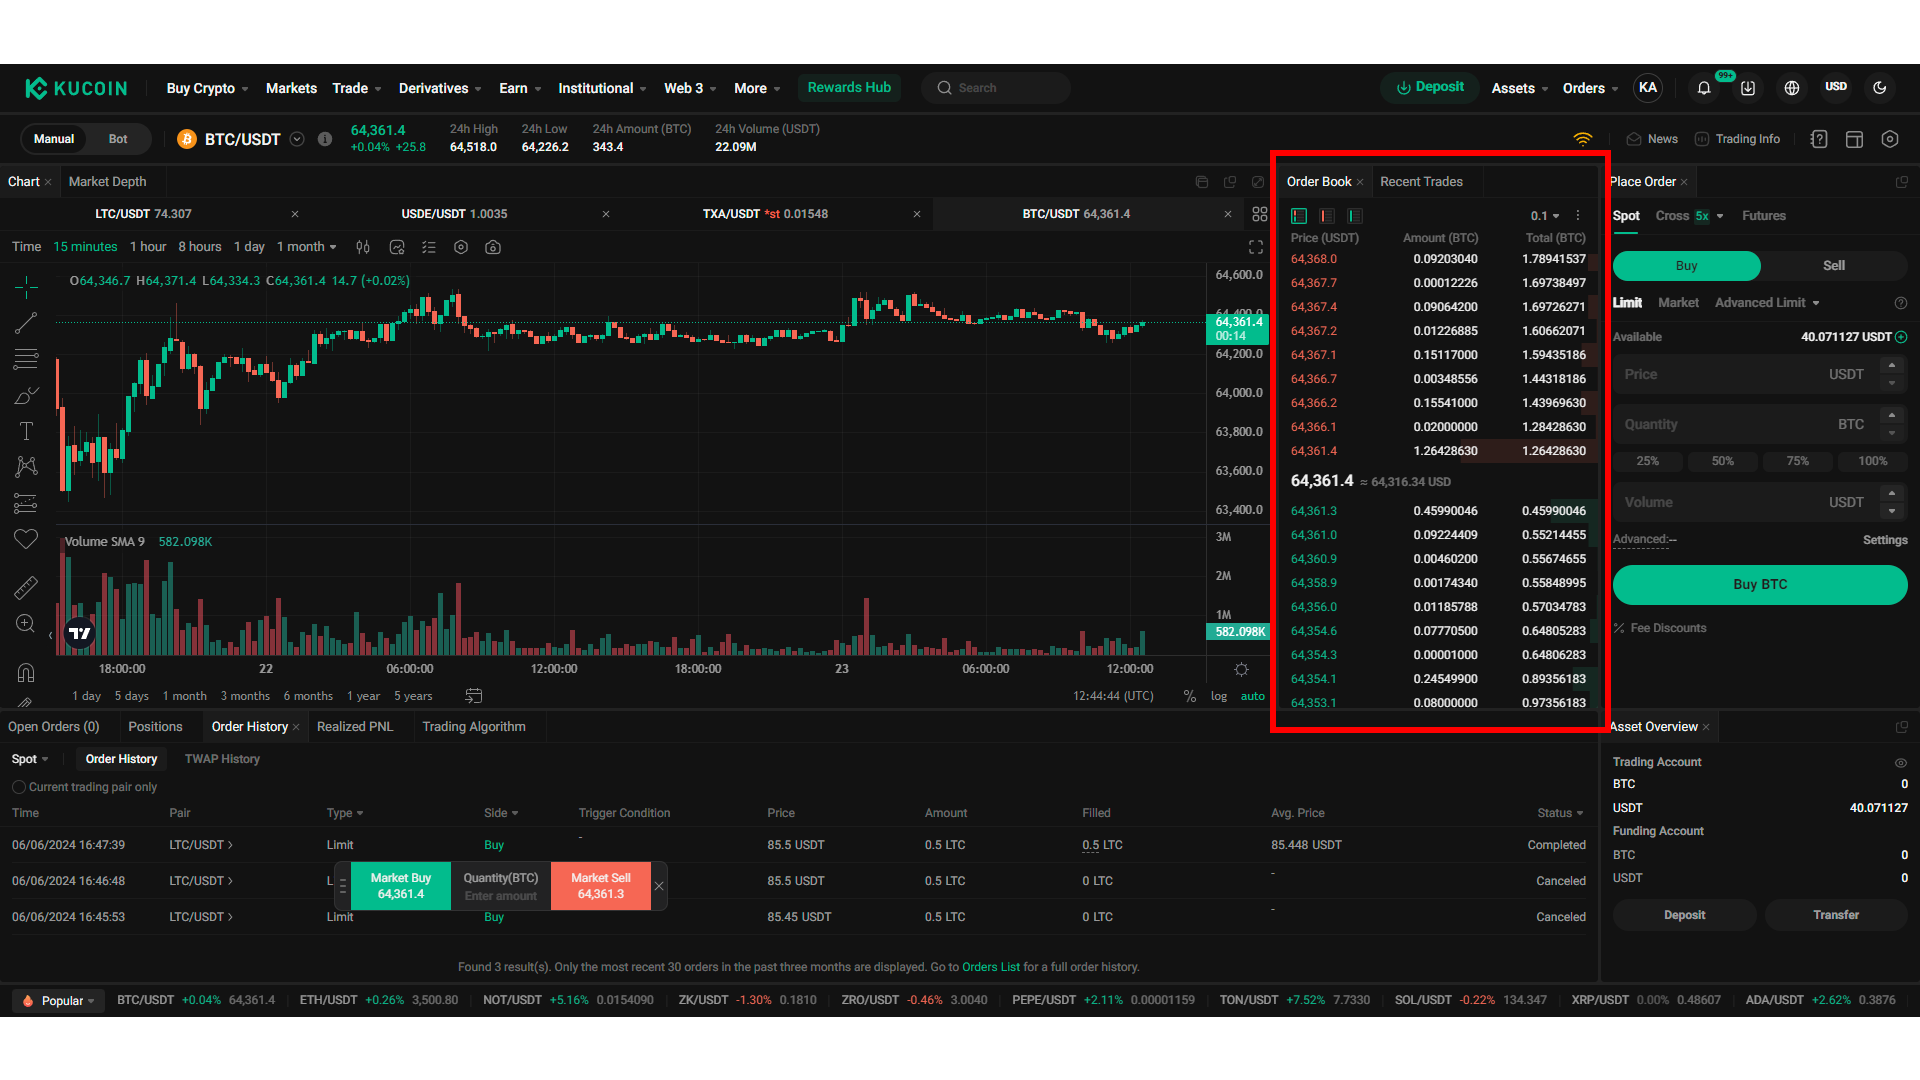The width and height of the screenshot is (1920, 1080).
Task: Set quantity to 25% of balance
Action: [1648, 462]
